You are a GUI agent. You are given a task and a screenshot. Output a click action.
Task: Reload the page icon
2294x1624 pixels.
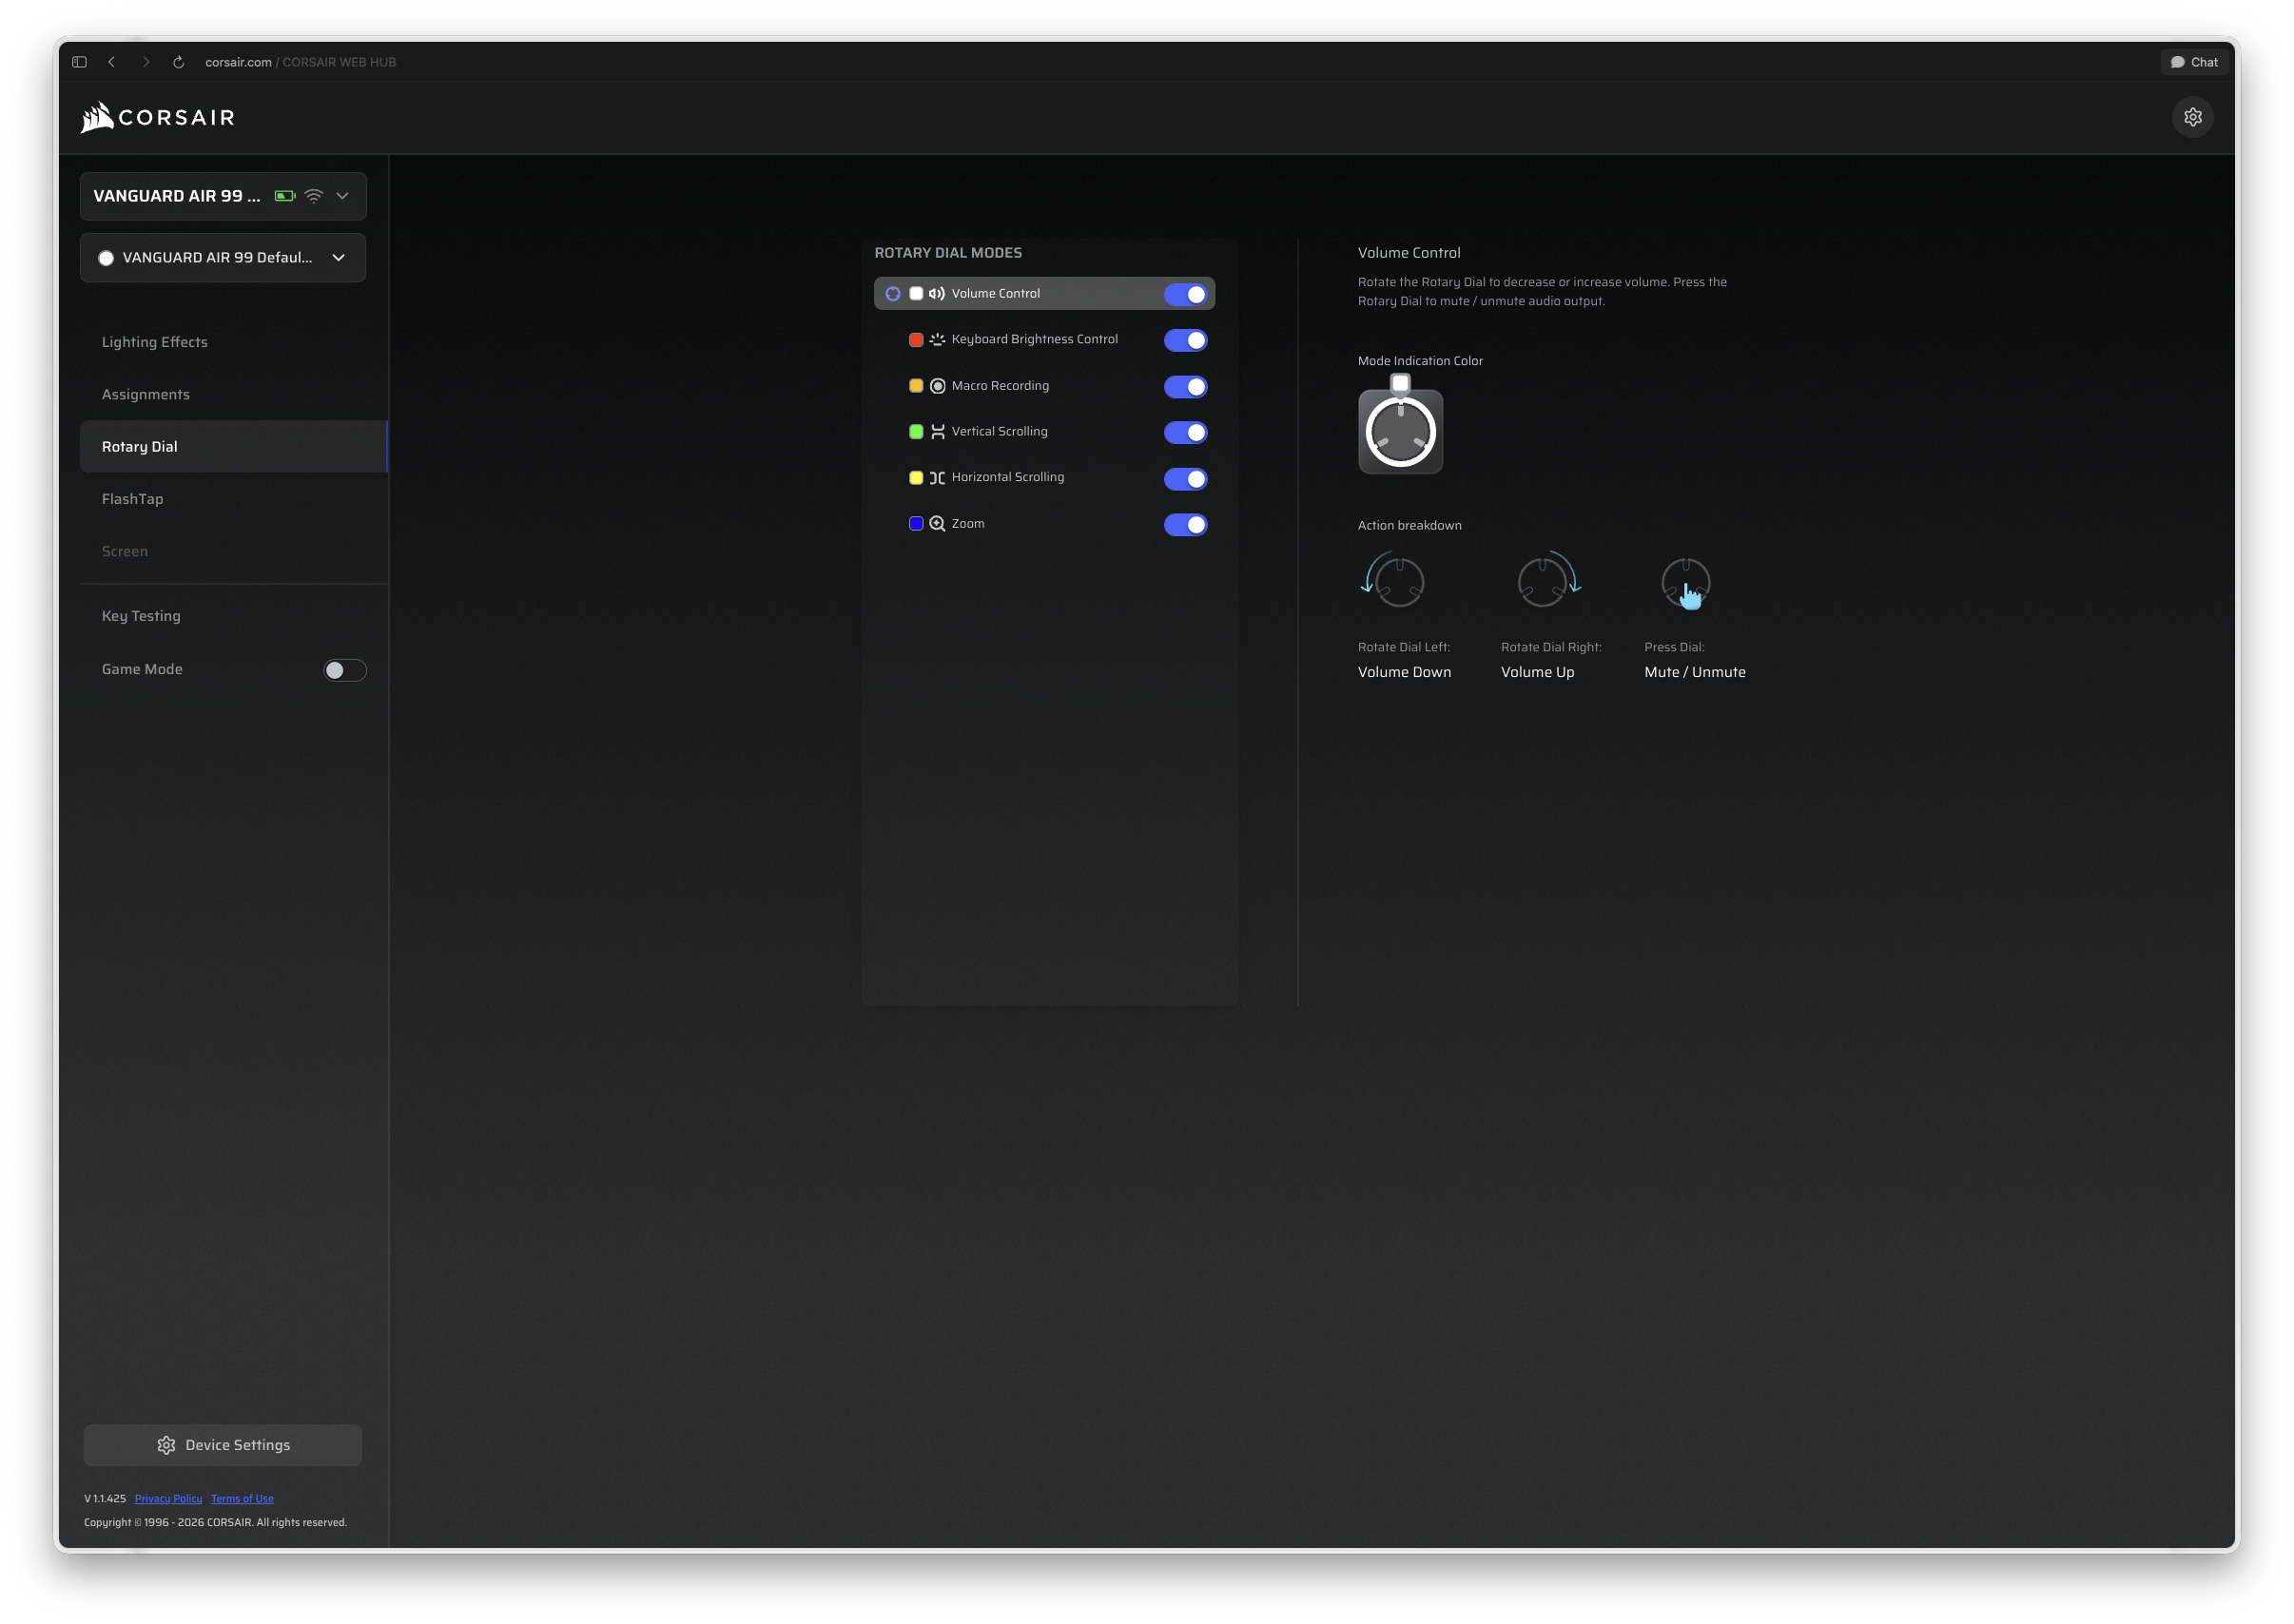(179, 62)
